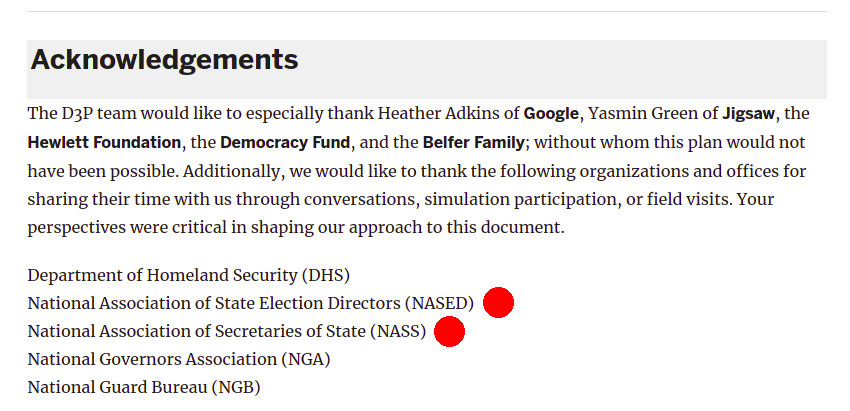Image resolution: width=850 pixels, height=411 pixels.
Task: Click the bold Hewlett Foundation text
Action: tap(104, 143)
